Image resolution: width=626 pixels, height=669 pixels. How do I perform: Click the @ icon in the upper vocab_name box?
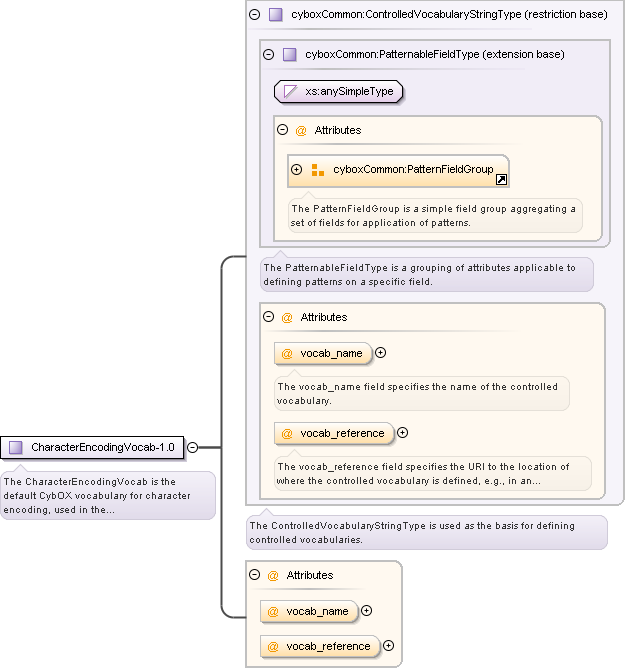286,353
